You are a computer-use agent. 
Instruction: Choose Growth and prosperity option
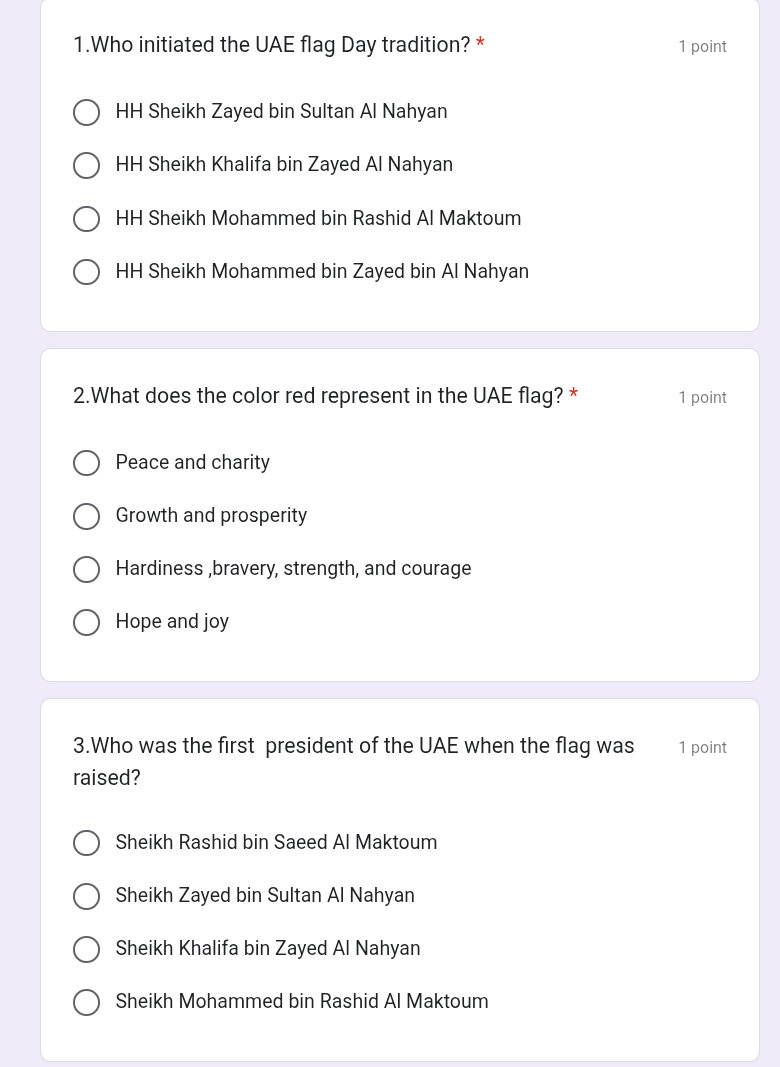coord(86,516)
